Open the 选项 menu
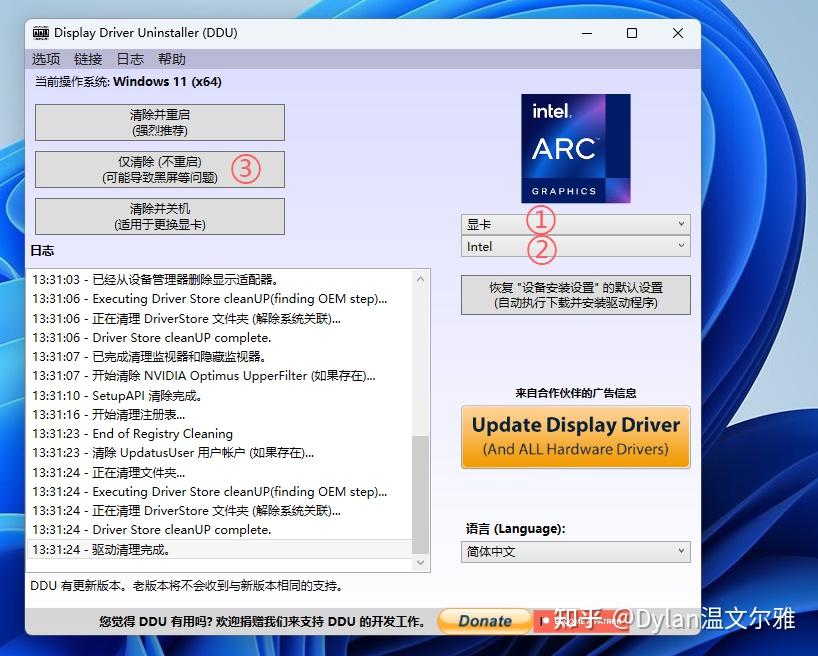This screenshot has width=818, height=656. point(45,59)
